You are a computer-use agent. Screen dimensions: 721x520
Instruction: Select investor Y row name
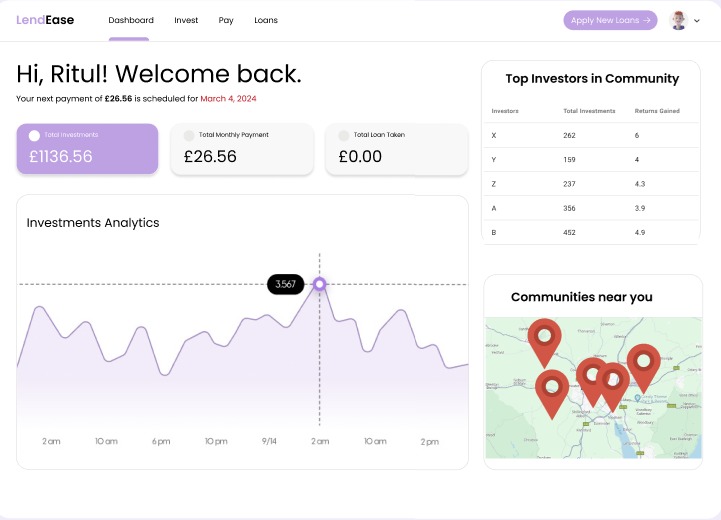494,160
